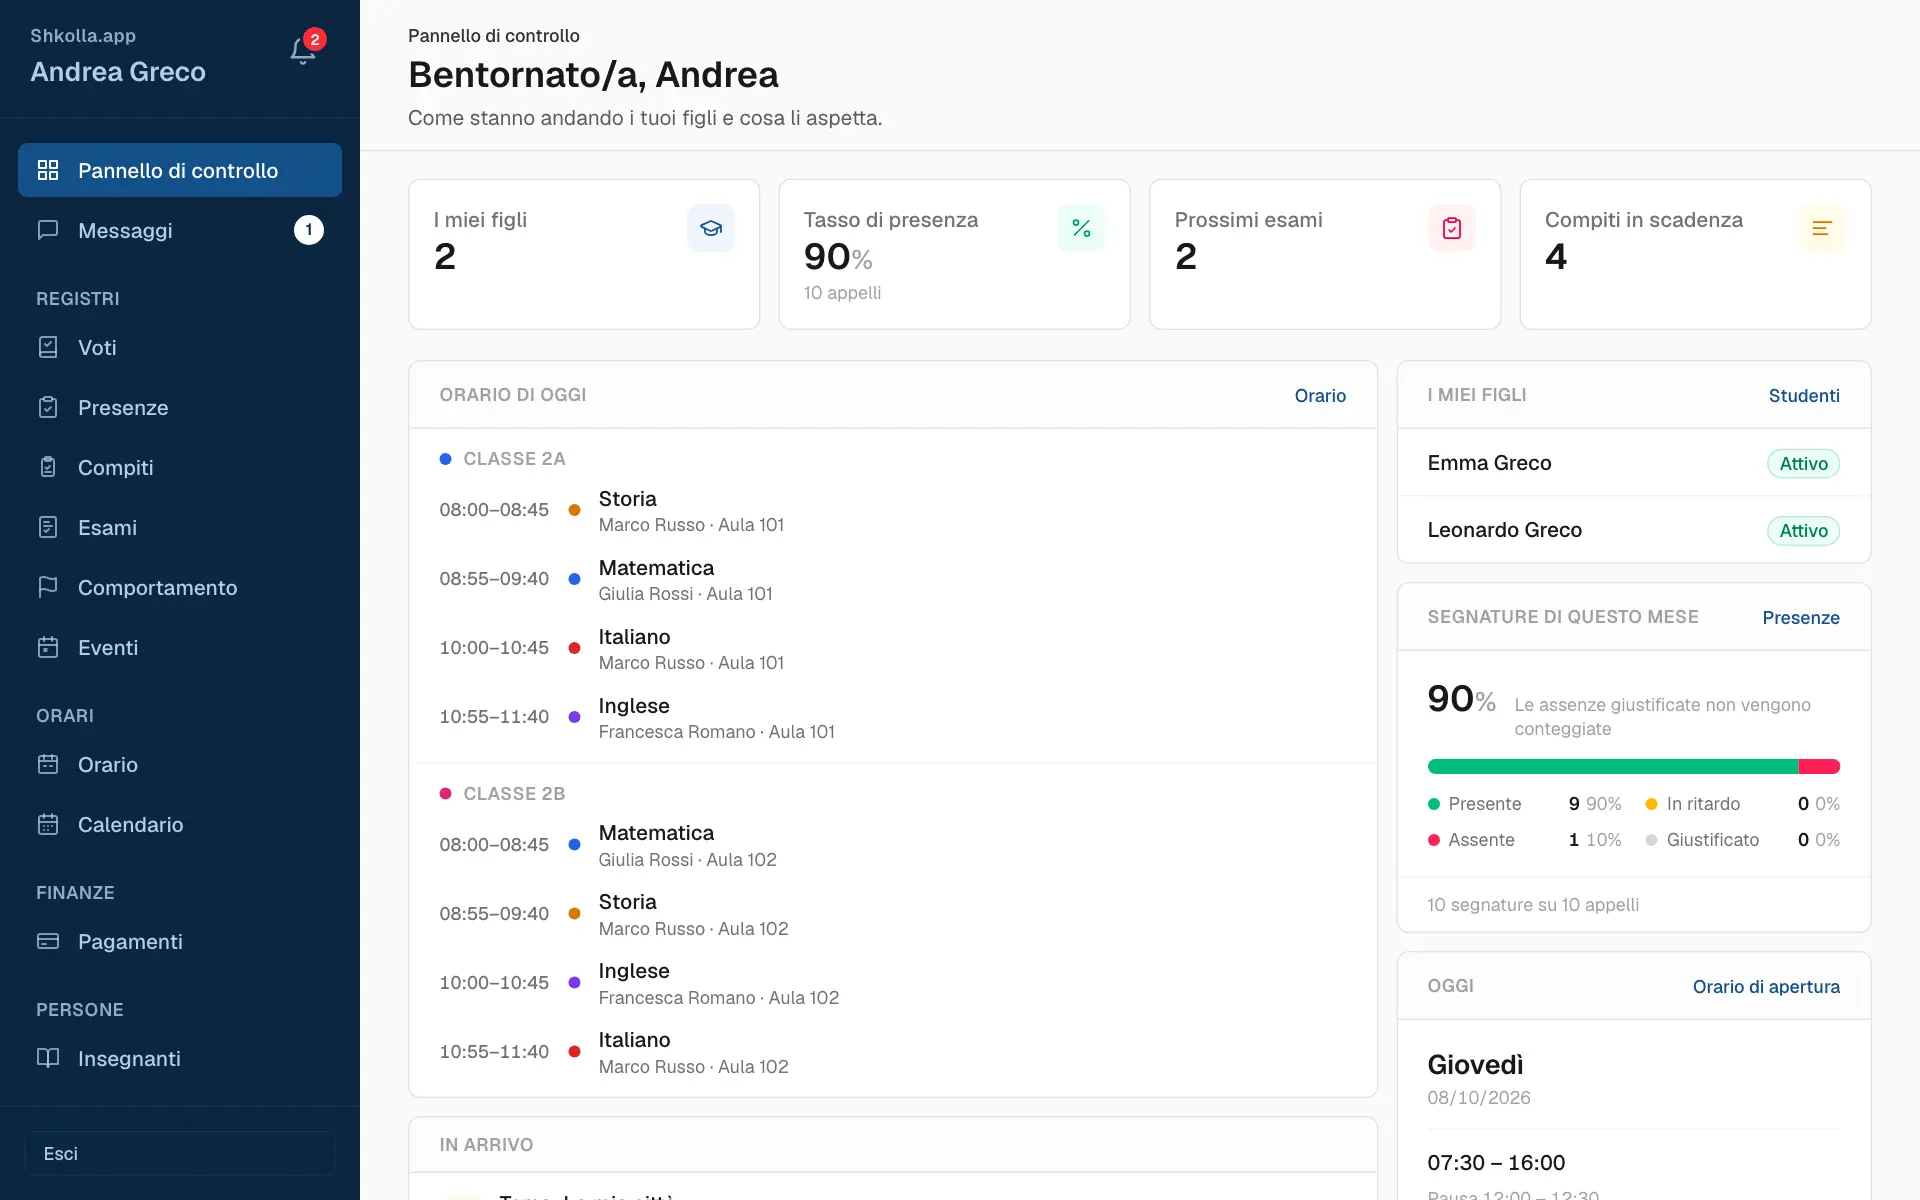Open the Orario di apertura link
Screen dimensions: 1920x1200
tap(1766, 986)
